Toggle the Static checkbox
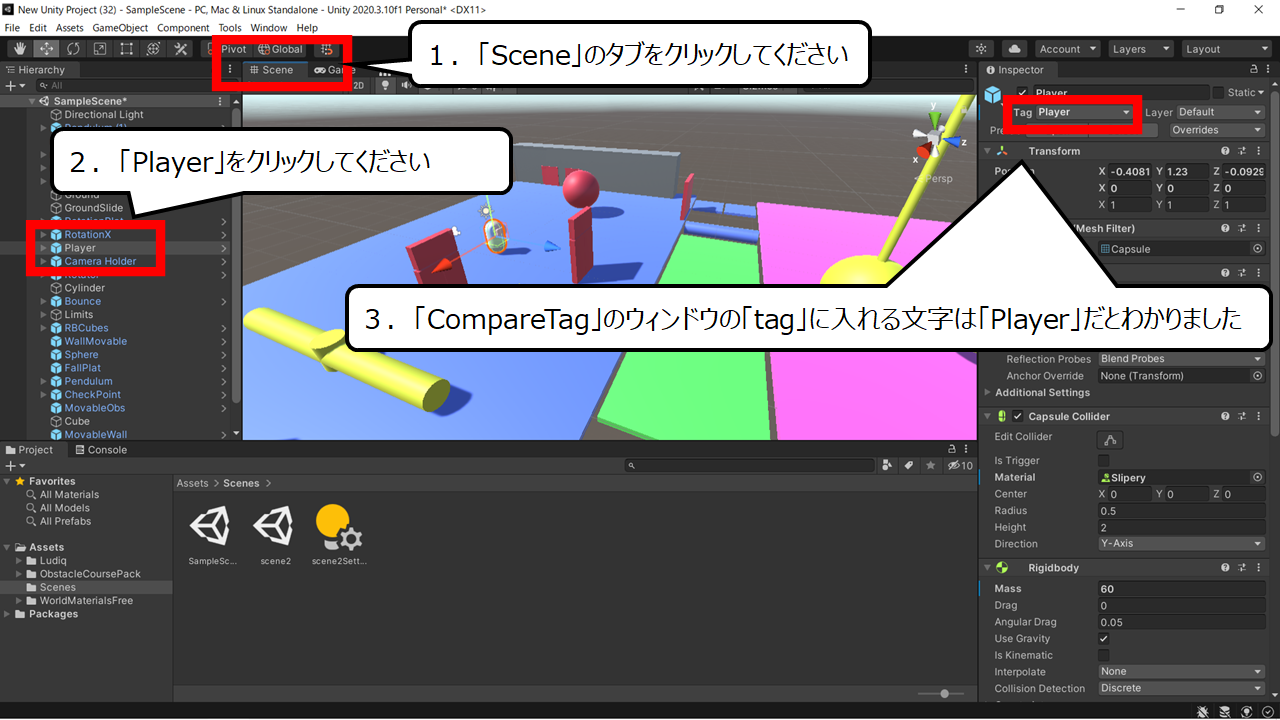Image resolution: width=1280 pixels, height=720 pixels. click(x=1218, y=93)
